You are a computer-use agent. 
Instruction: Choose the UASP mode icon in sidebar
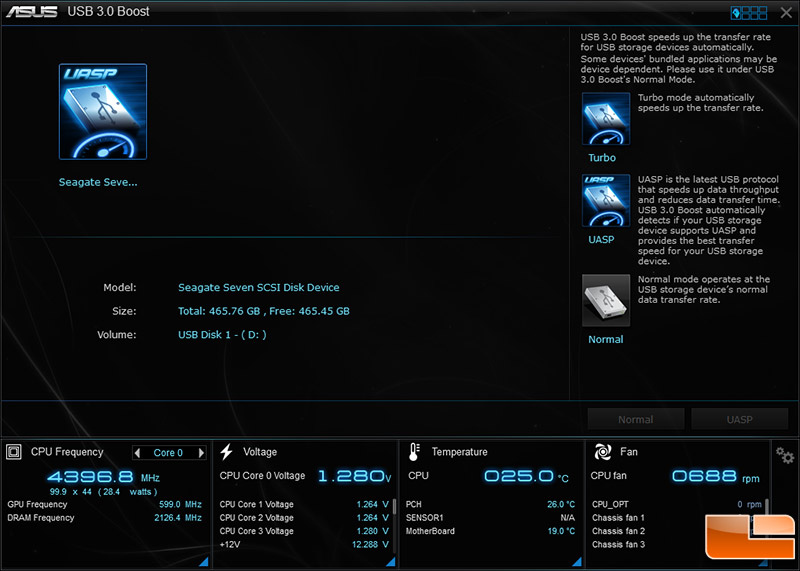click(x=606, y=200)
